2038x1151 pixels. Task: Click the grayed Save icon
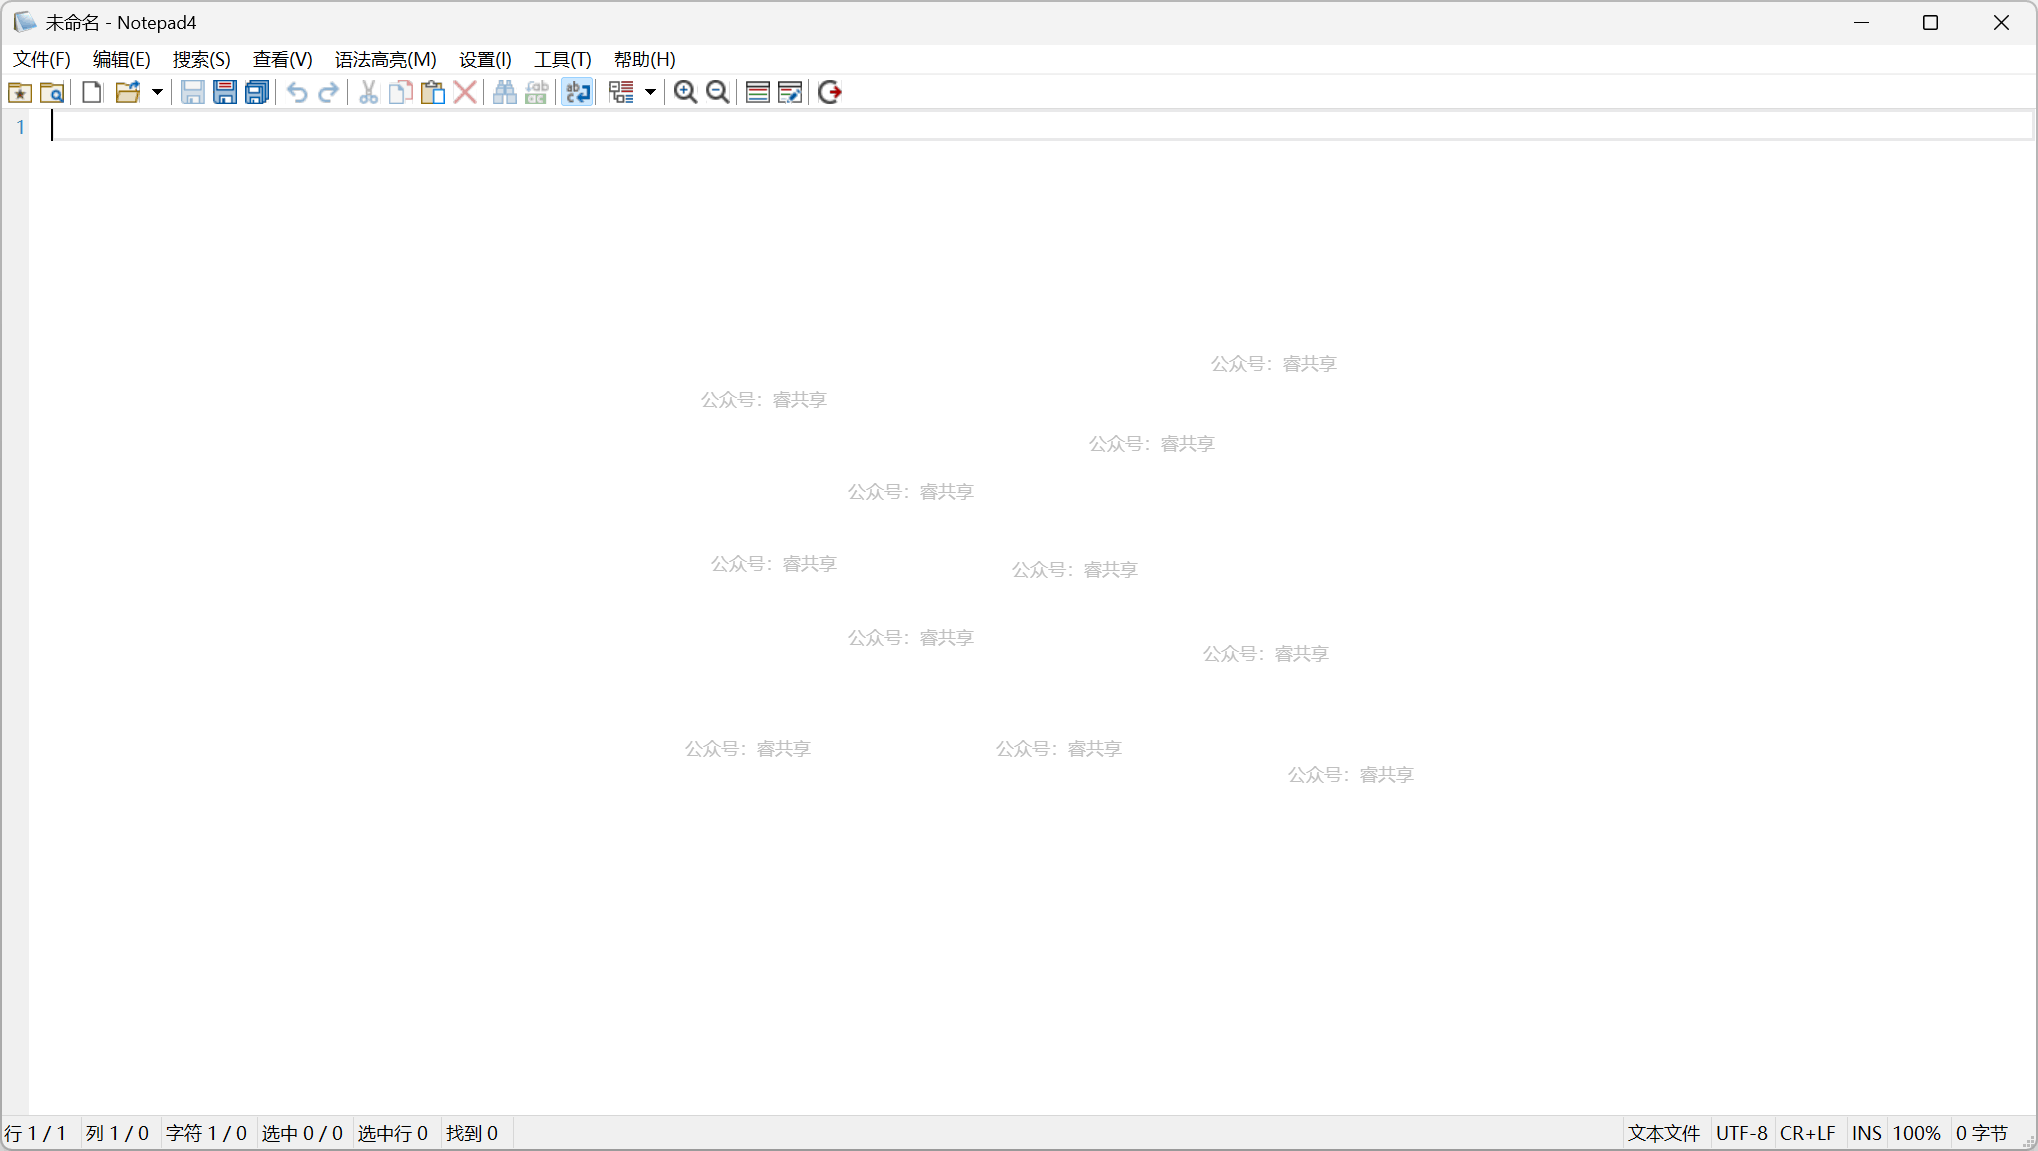[x=193, y=93]
